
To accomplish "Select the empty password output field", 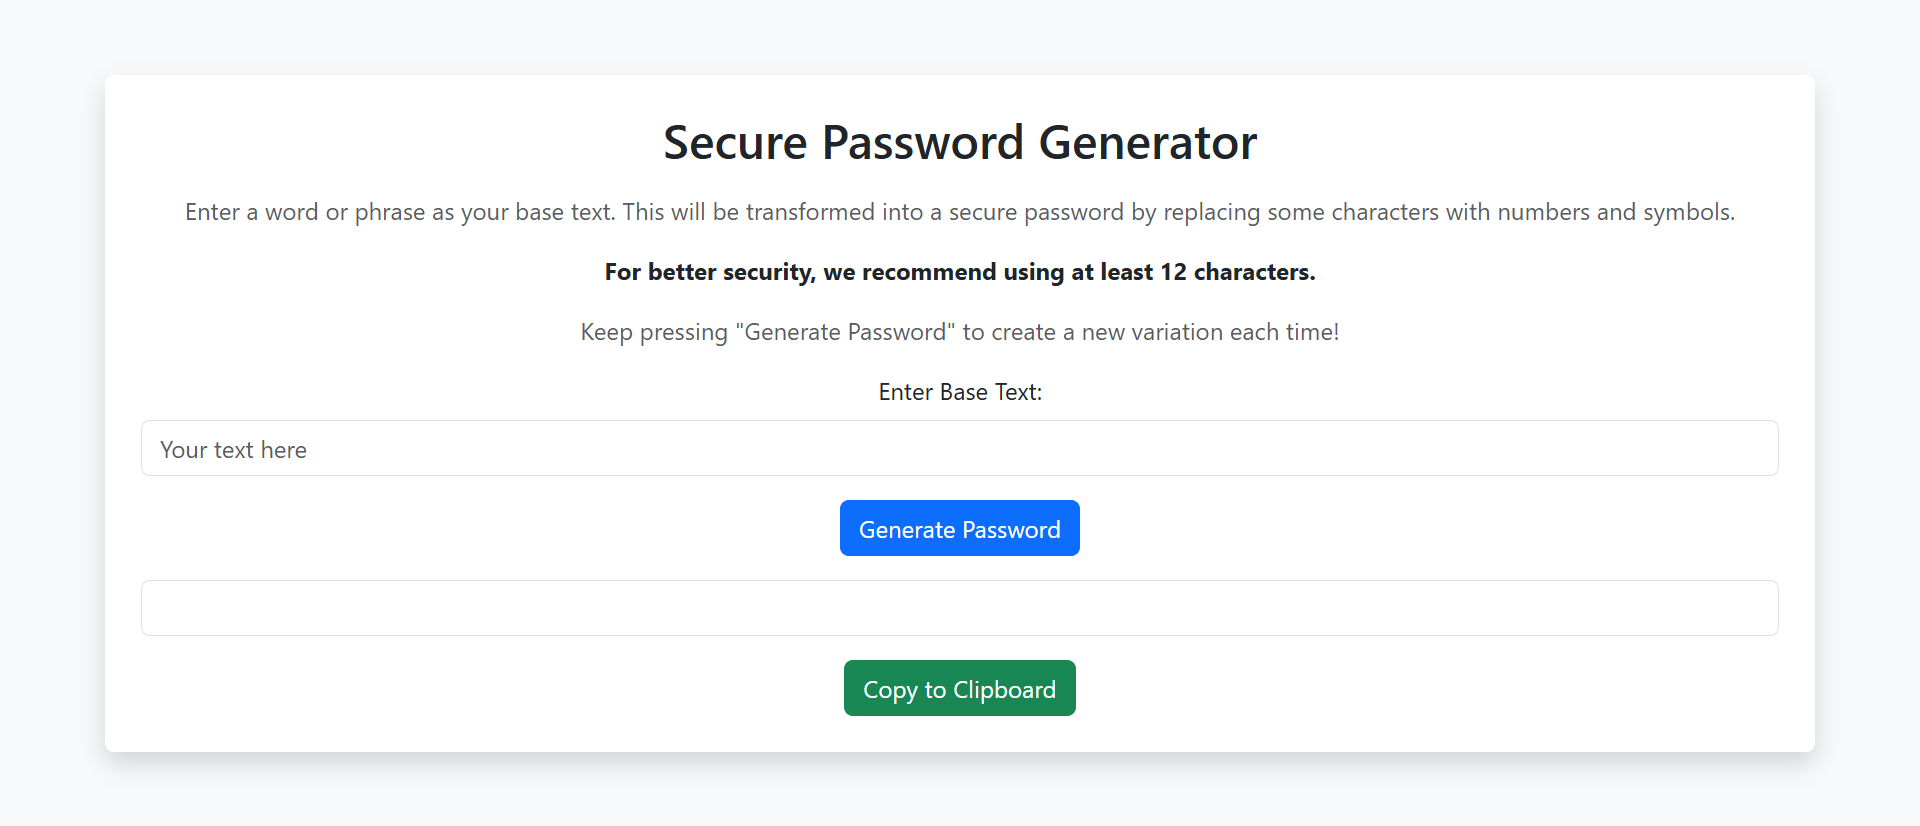I will (x=959, y=607).
